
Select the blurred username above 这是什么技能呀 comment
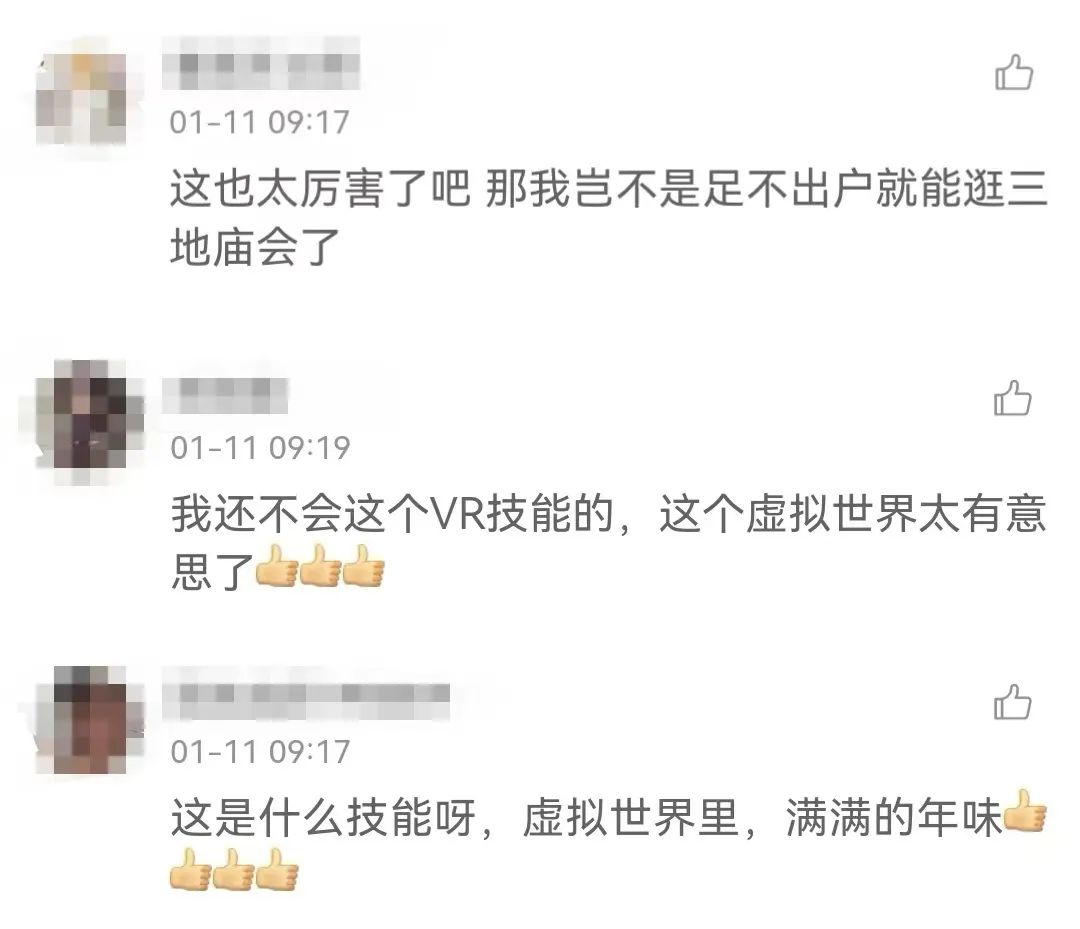click(x=307, y=693)
